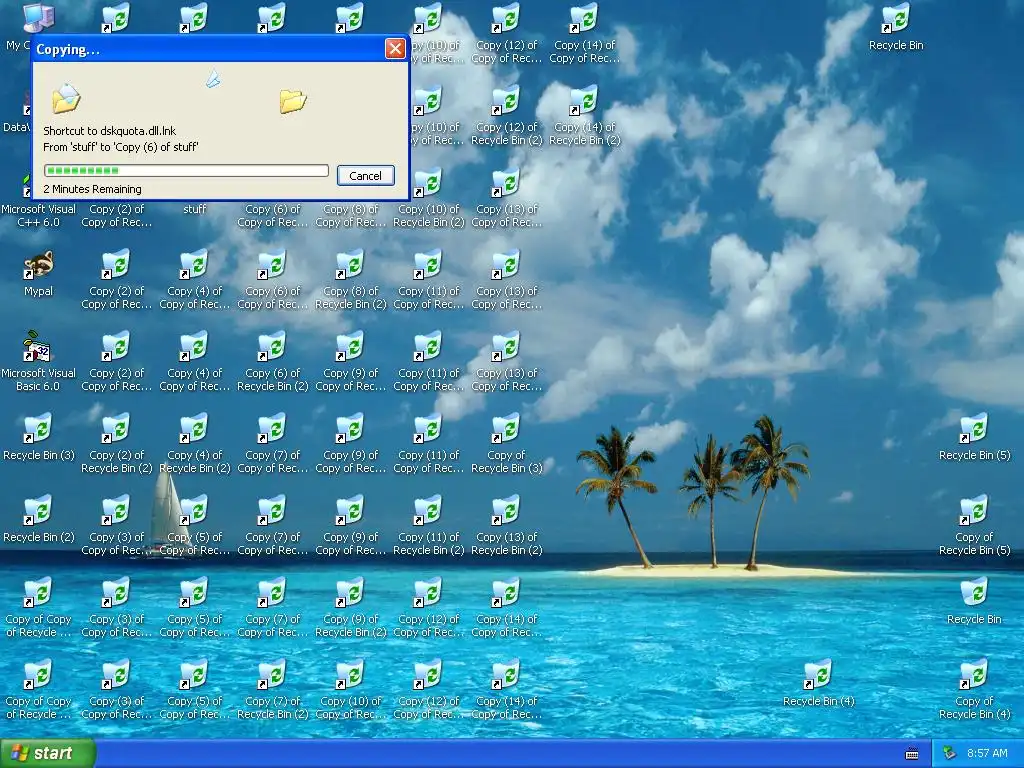Click the Copying... title bar
This screenshot has height=768, width=1024.
click(209, 49)
